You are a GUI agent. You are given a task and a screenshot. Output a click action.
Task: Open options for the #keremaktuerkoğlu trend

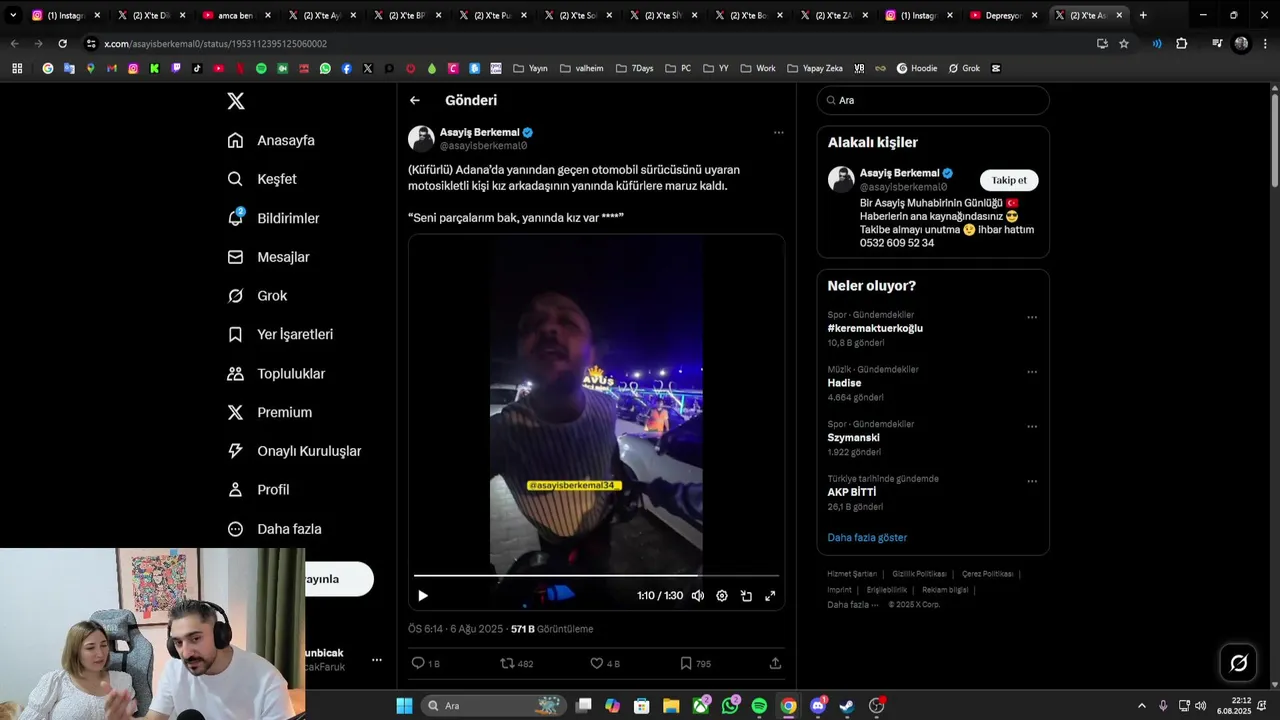coord(1032,318)
